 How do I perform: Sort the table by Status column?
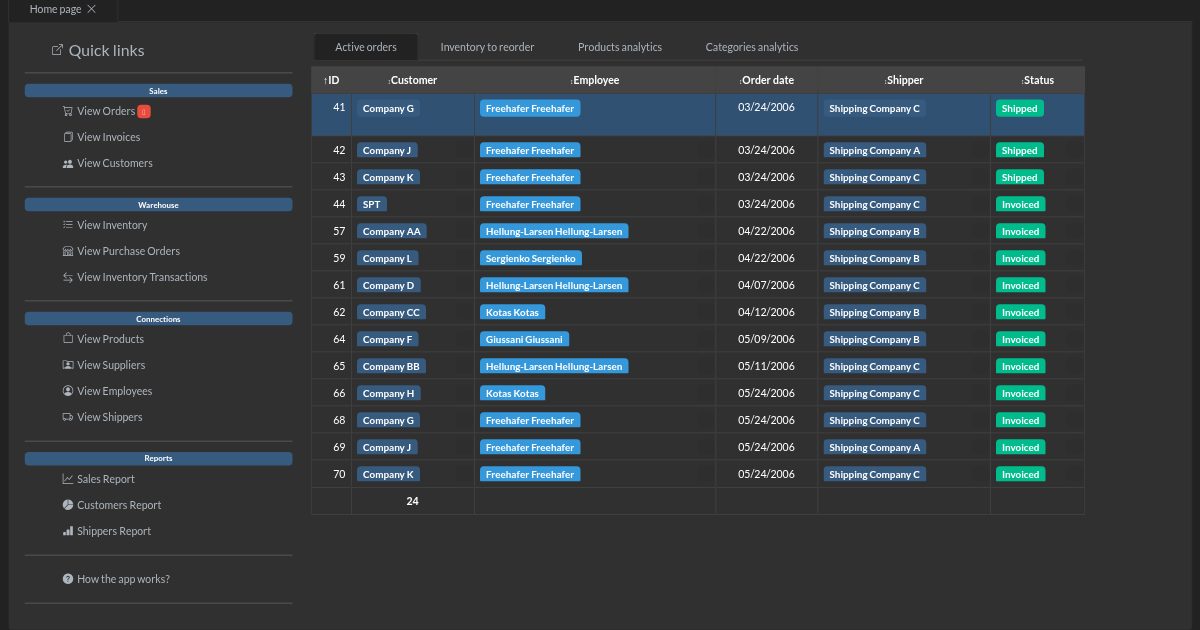[1038, 80]
